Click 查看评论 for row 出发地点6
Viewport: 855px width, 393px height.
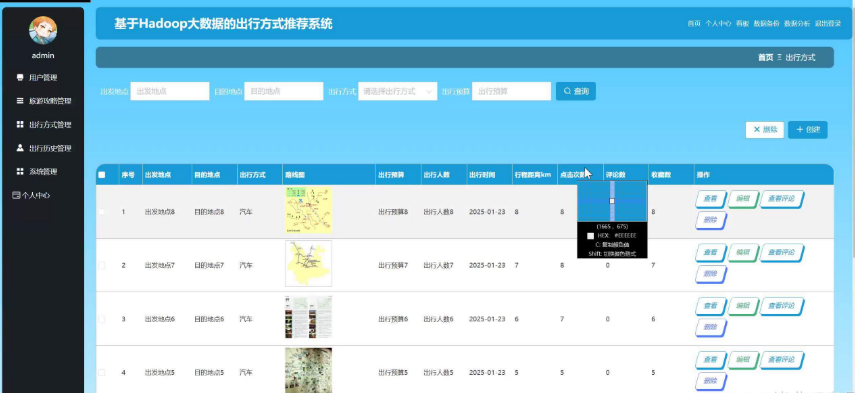click(782, 306)
